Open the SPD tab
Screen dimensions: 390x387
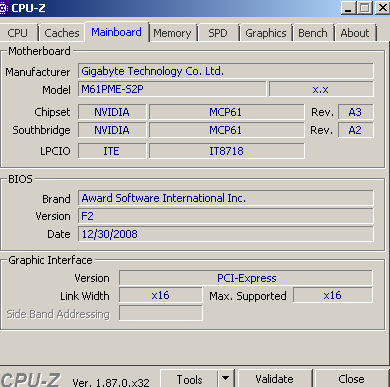(x=218, y=33)
